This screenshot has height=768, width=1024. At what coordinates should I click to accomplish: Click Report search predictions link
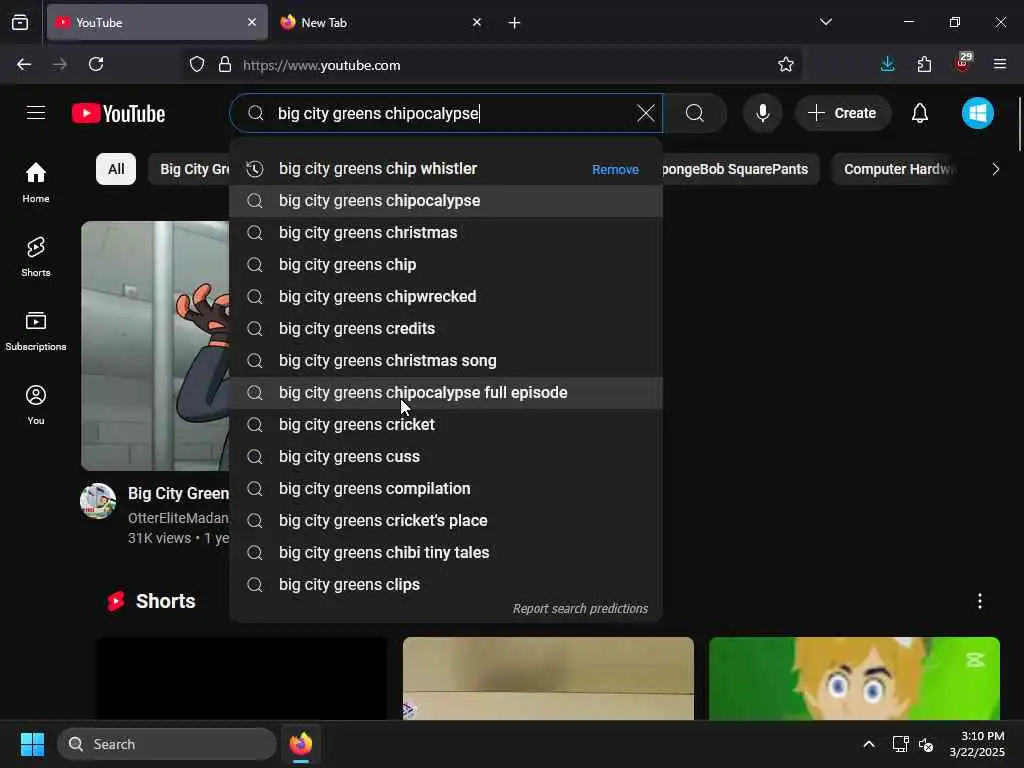(580, 609)
